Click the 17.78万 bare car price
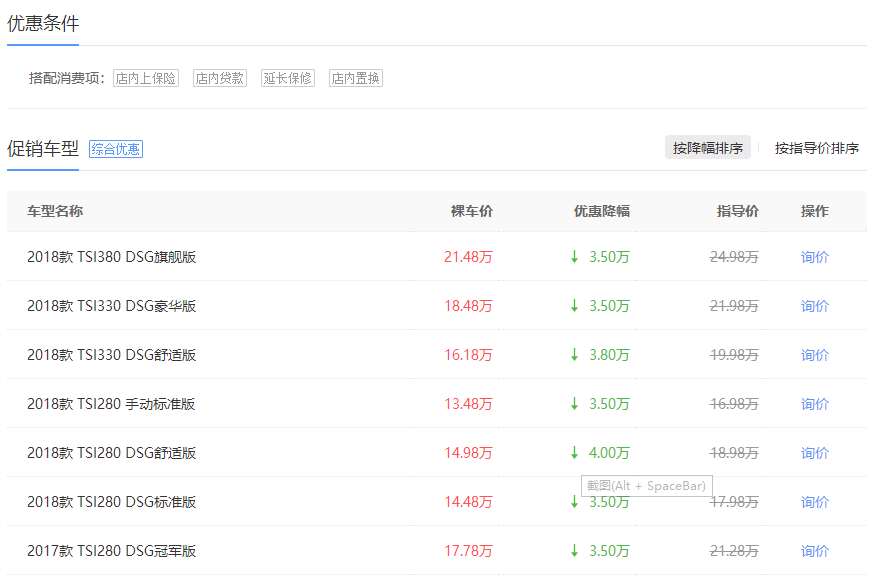Viewport: 883px width, 578px height. click(x=468, y=551)
